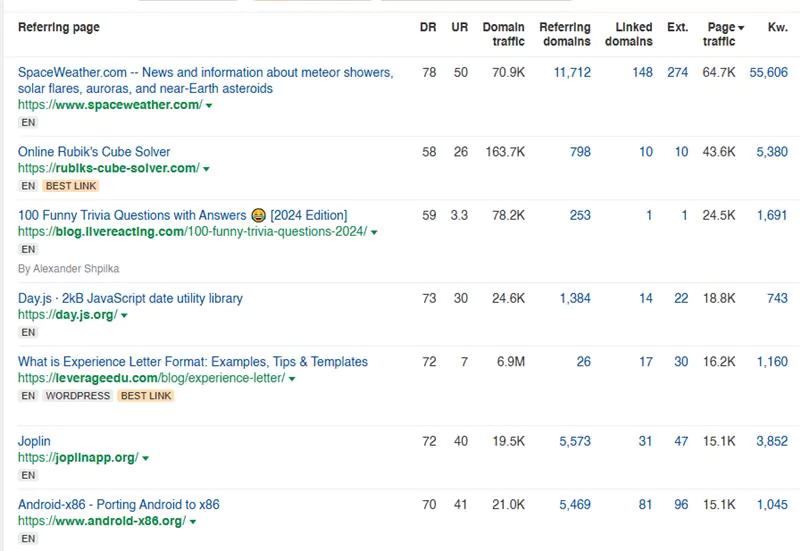Click domain traffic value 163.7K
The image size is (800, 551).
(x=505, y=152)
